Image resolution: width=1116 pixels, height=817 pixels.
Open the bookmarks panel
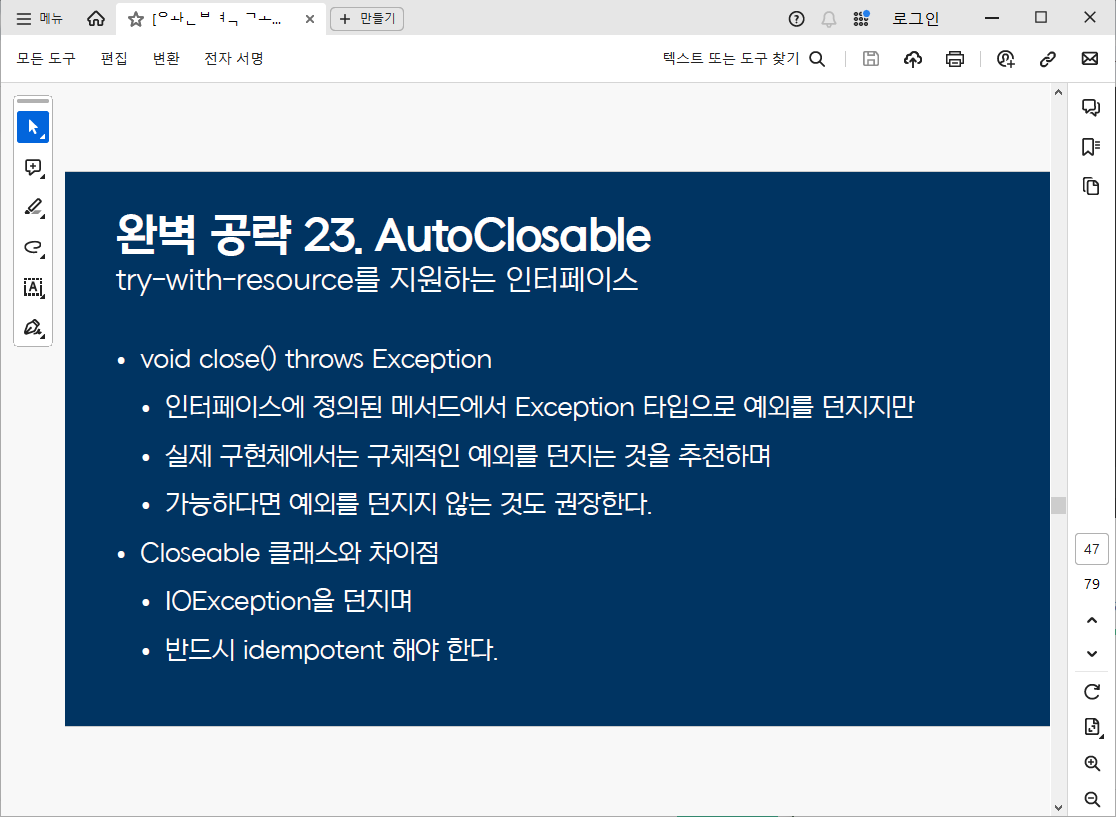pyautogui.click(x=1091, y=147)
